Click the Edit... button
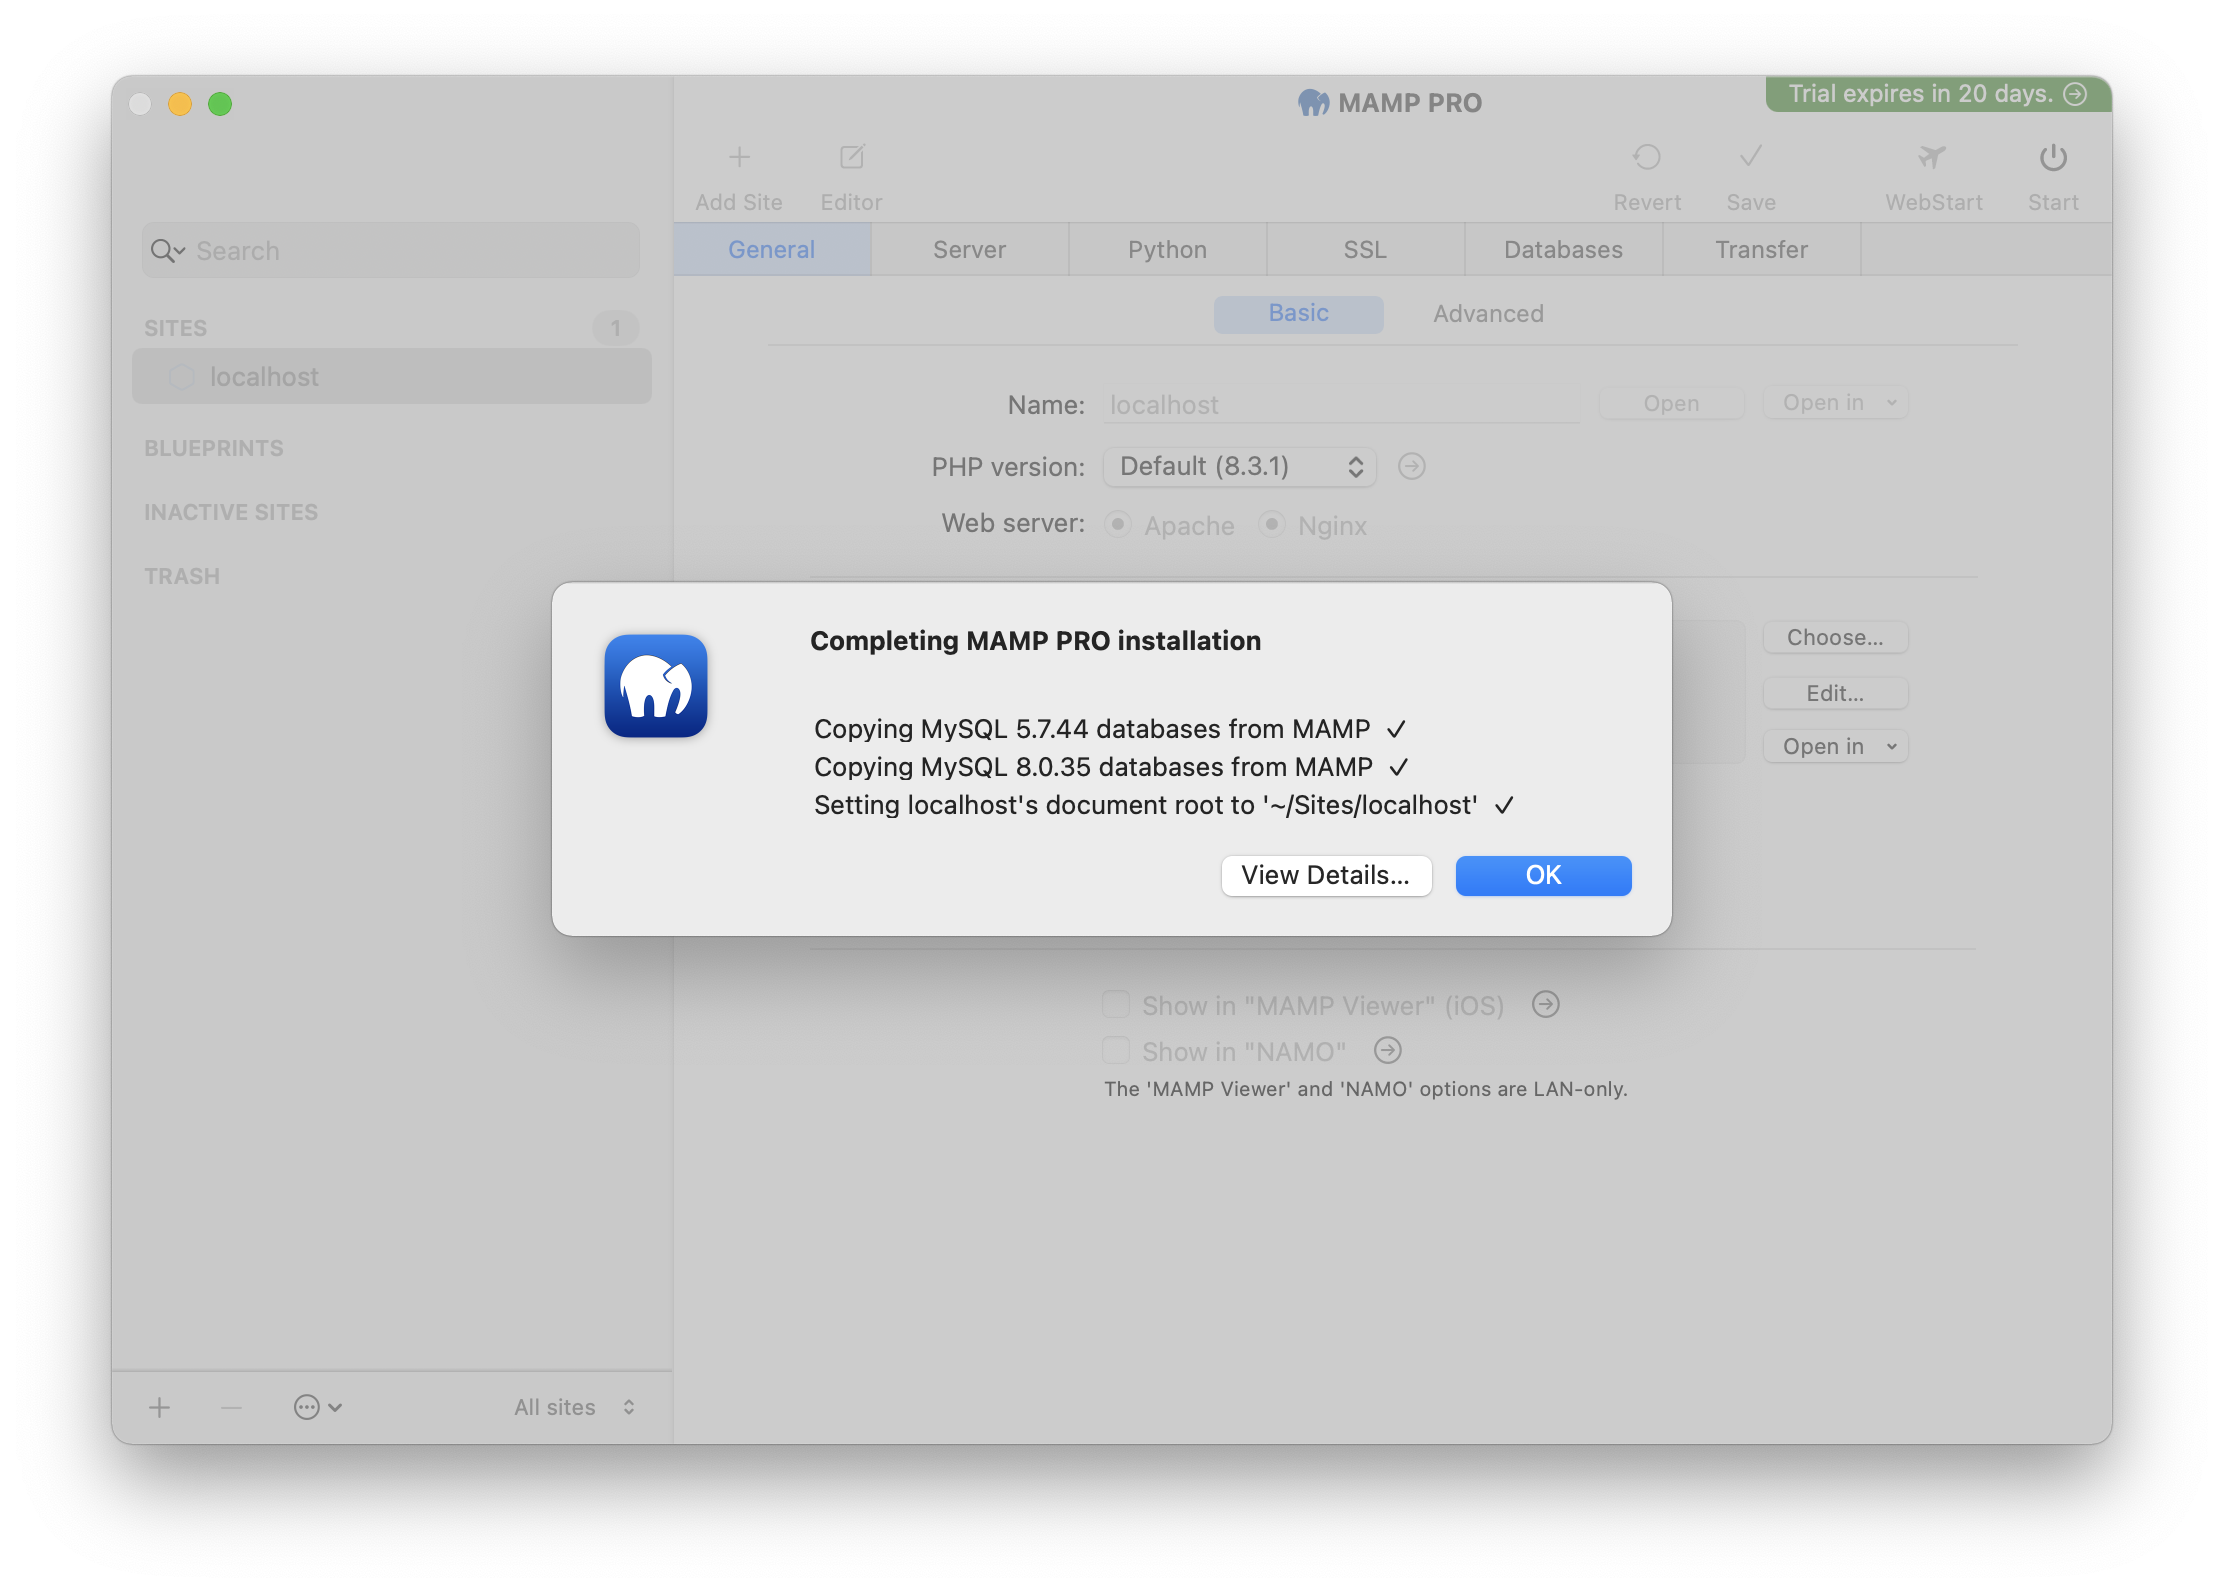Viewport: 2224px width, 1592px height. click(1836, 693)
